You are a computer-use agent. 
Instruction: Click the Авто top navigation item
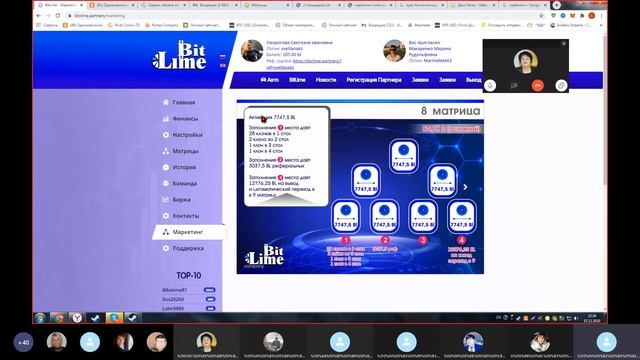pos(269,80)
